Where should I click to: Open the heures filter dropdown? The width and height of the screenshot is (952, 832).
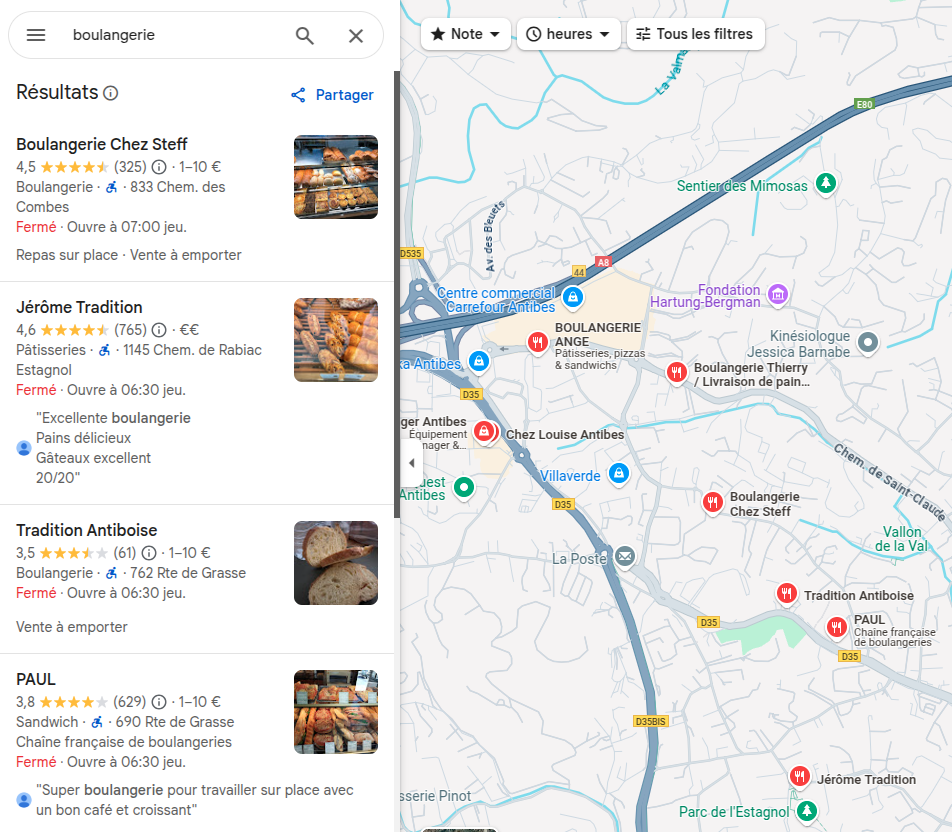click(x=568, y=34)
